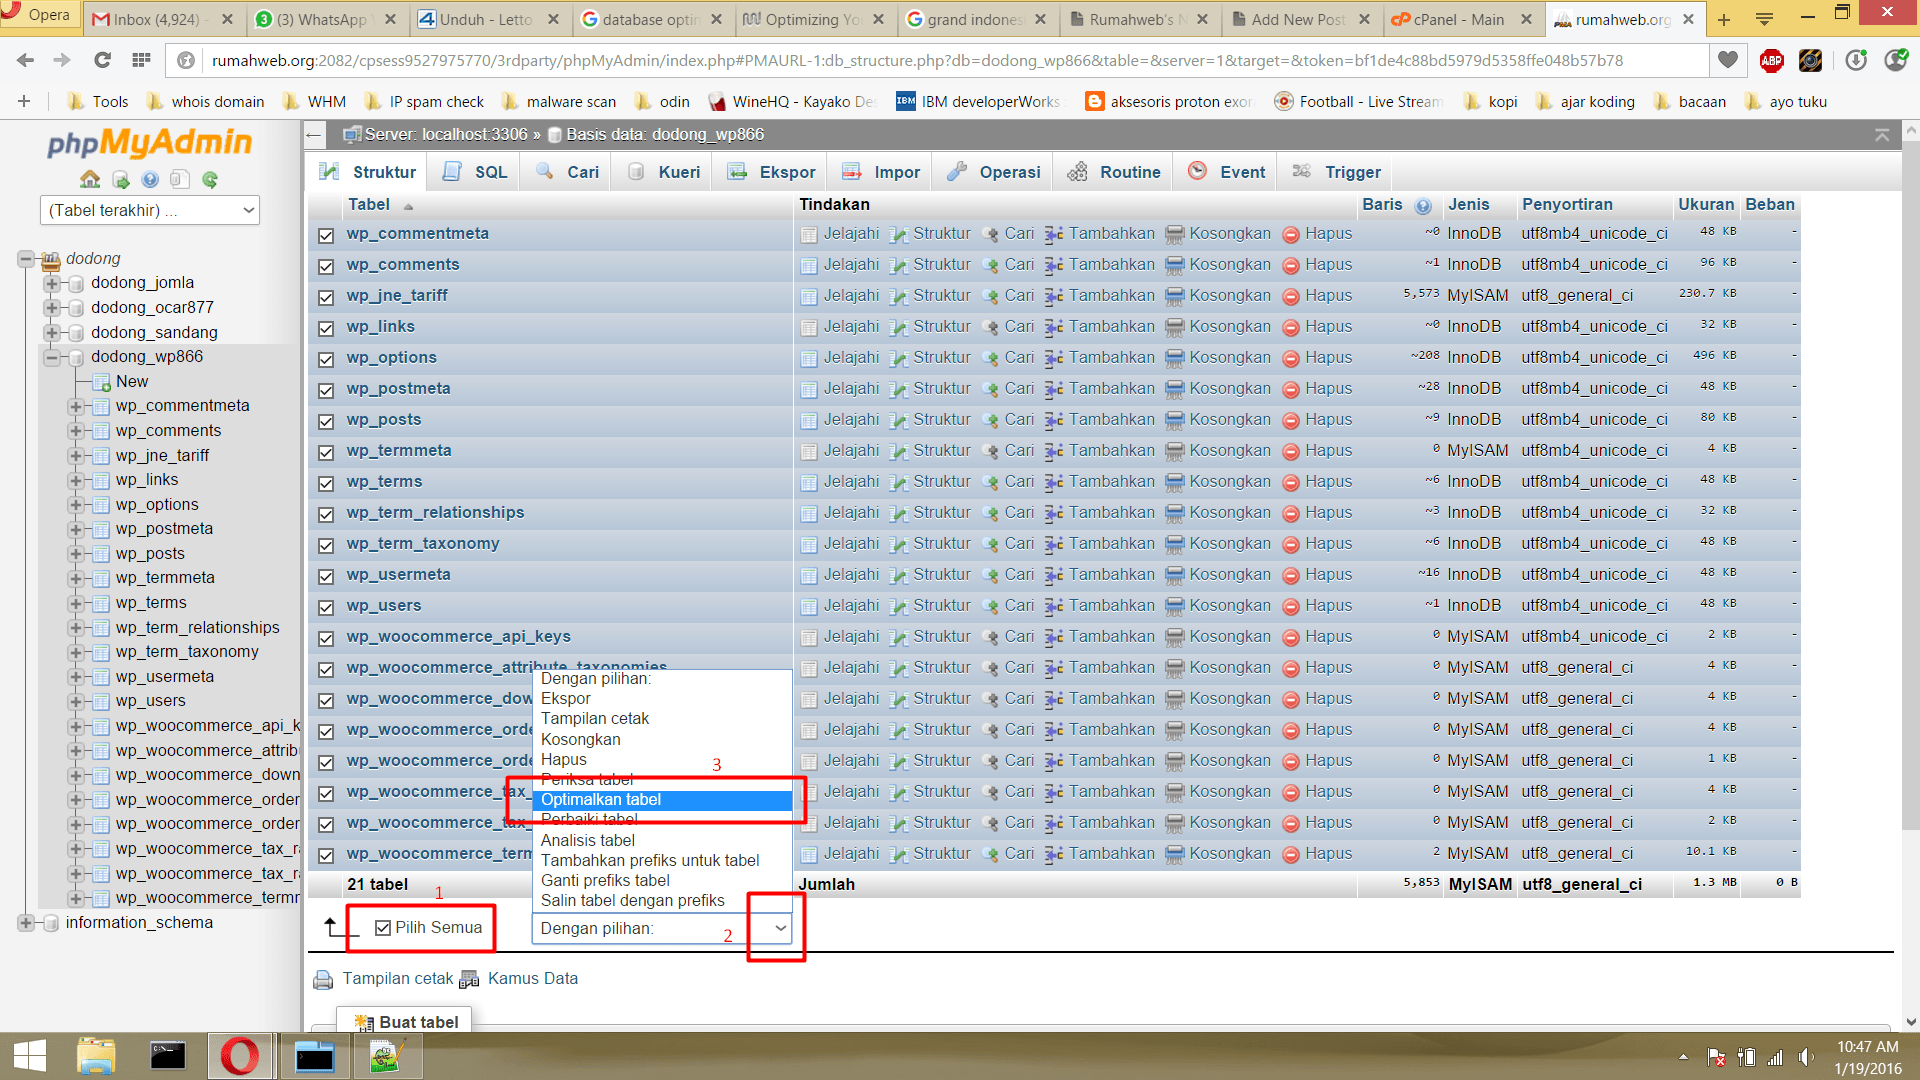Click the AdBlock extension icon
The width and height of the screenshot is (1920, 1080).
[x=1772, y=61]
